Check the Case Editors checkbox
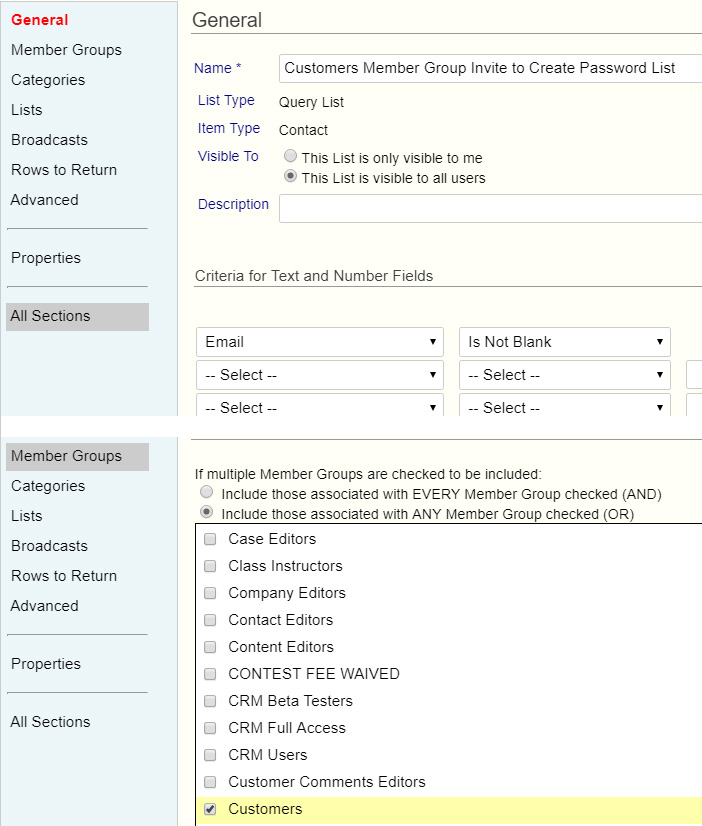 coord(210,539)
